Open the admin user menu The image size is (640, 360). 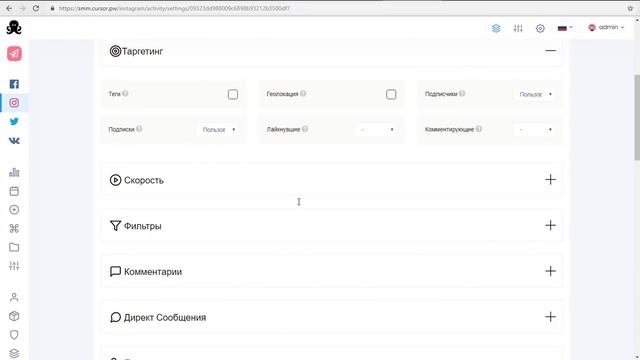tap(606, 27)
